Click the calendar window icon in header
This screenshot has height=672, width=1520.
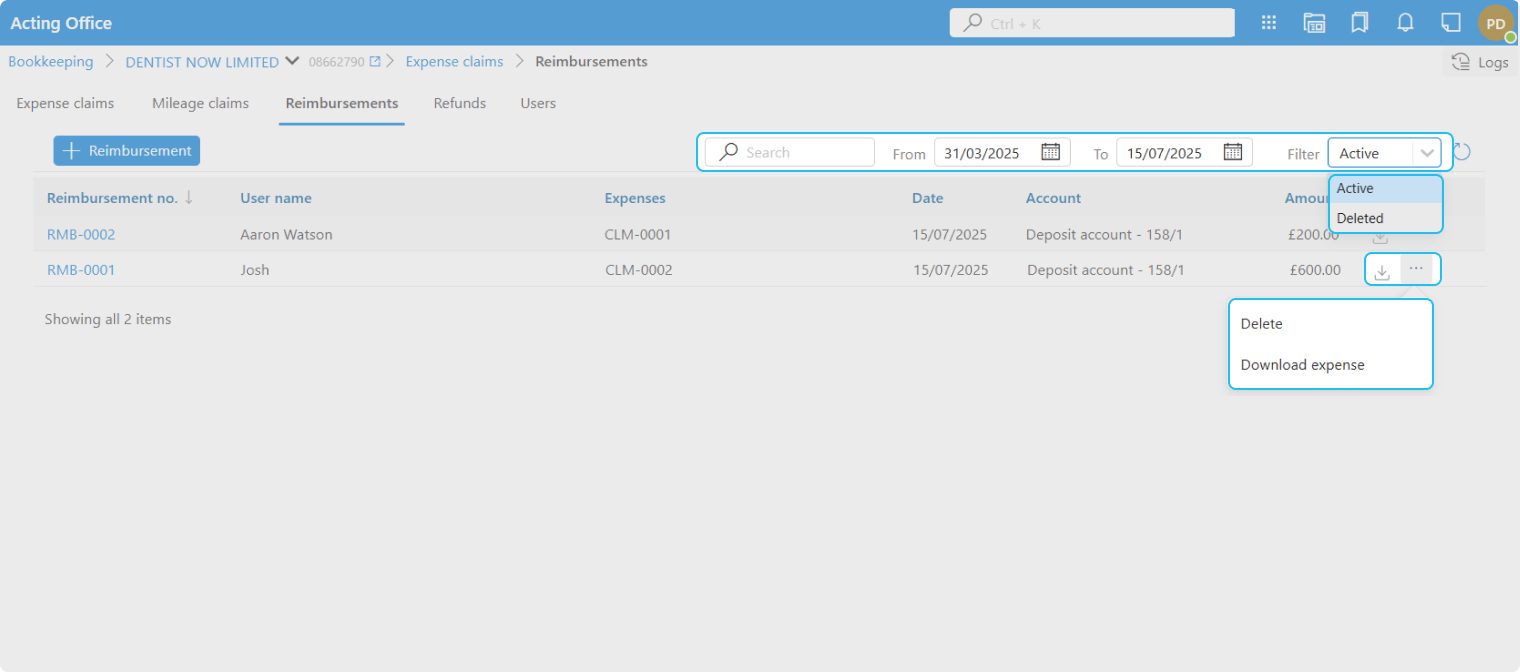point(1314,23)
